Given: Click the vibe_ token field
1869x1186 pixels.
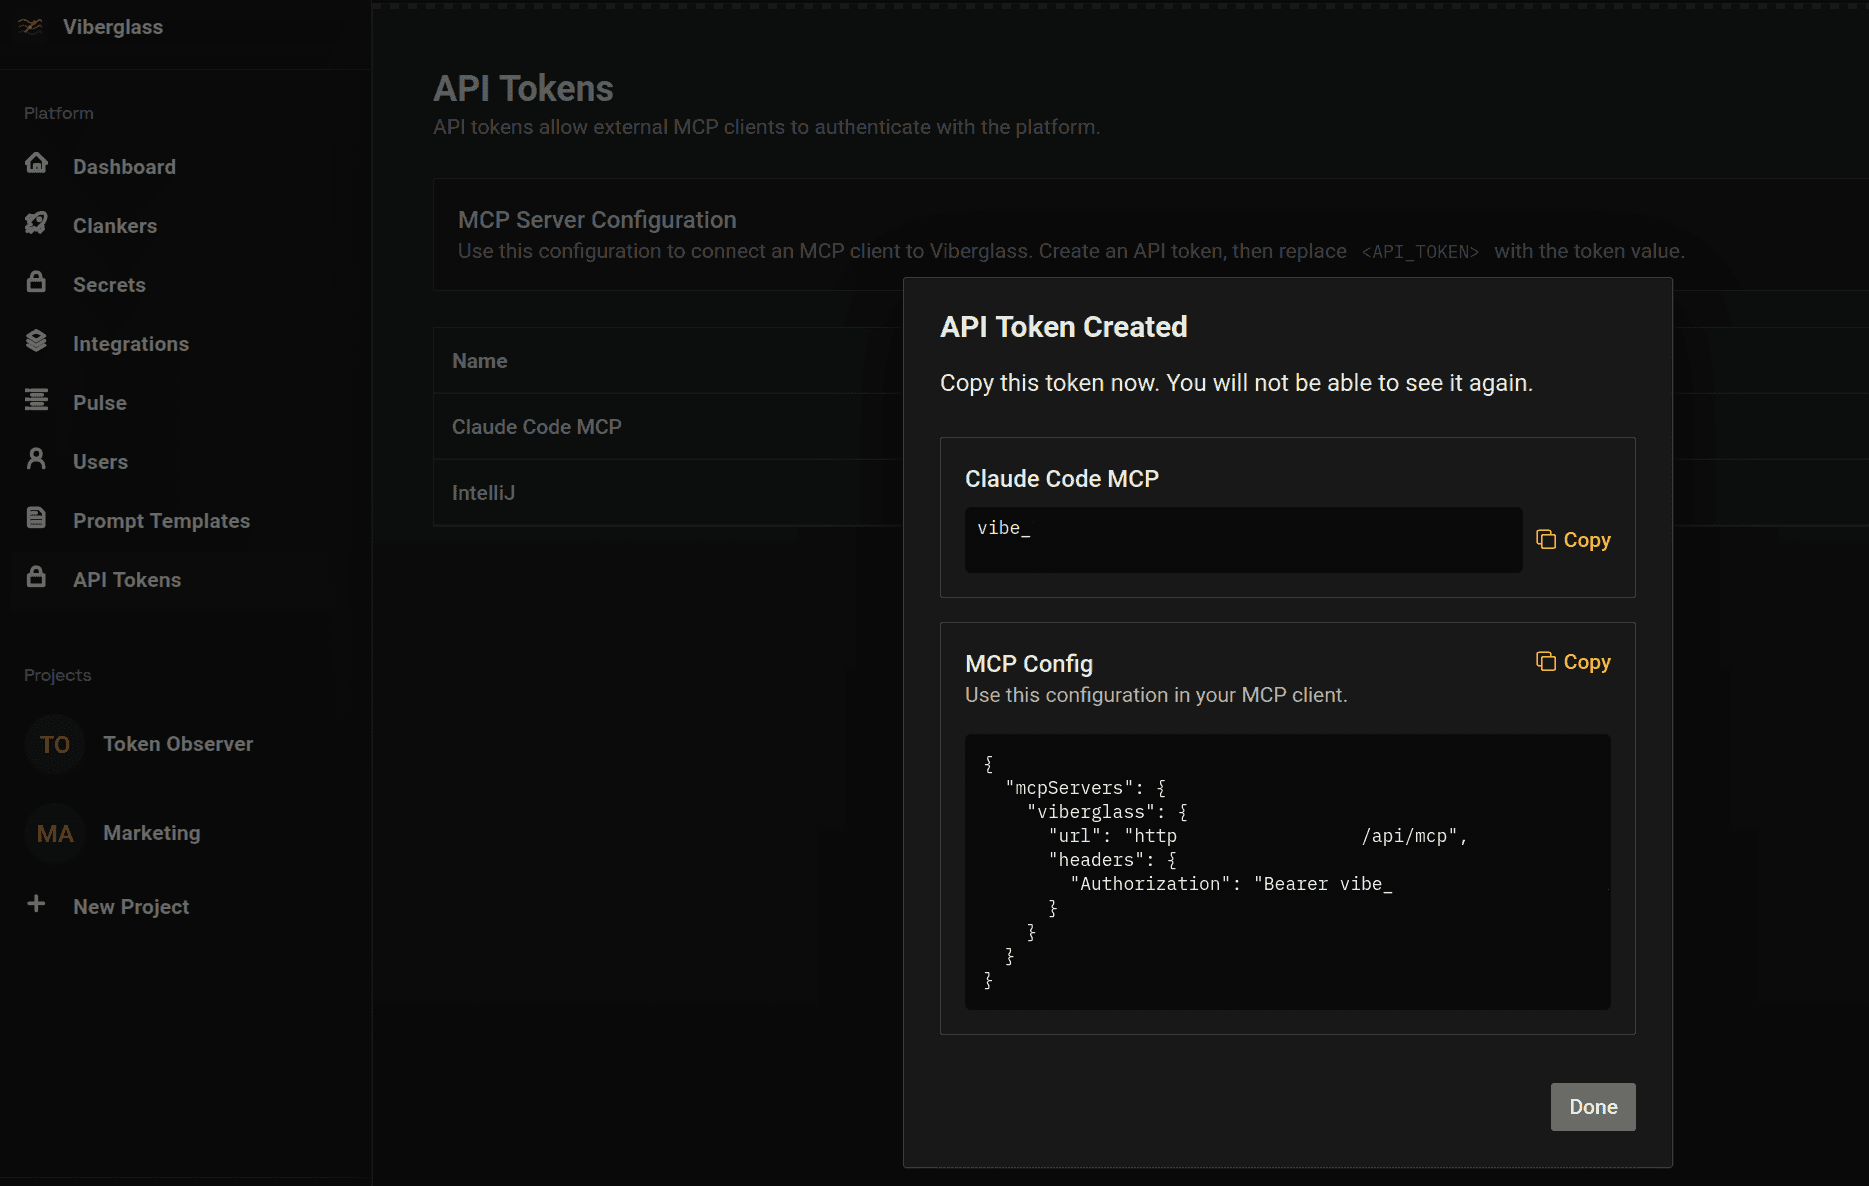Looking at the screenshot, I should [x=1243, y=539].
